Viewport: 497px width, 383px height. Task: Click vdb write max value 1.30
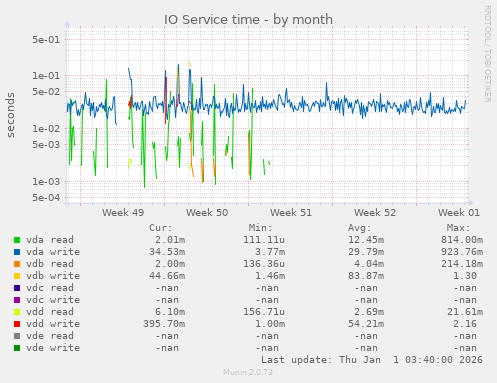click(465, 276)
